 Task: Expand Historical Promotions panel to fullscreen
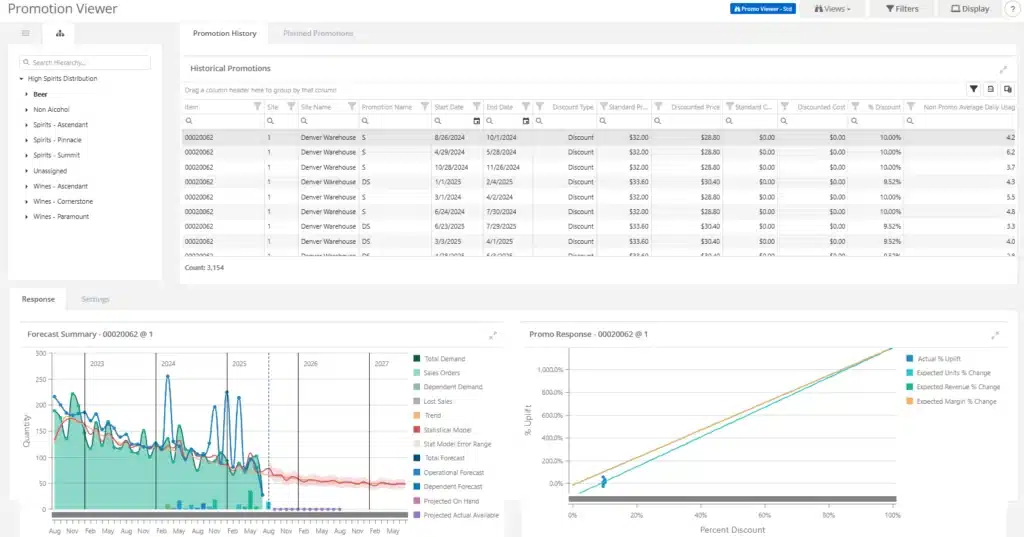click(x=1003, y=69)
